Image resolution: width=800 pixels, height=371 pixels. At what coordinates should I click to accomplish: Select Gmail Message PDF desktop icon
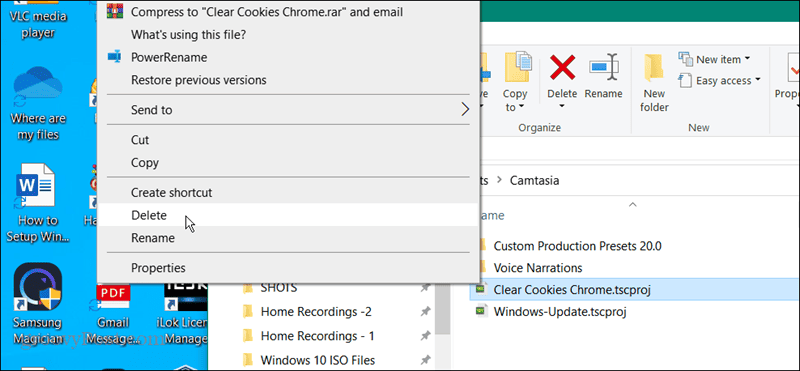click(x=113, y=314)
